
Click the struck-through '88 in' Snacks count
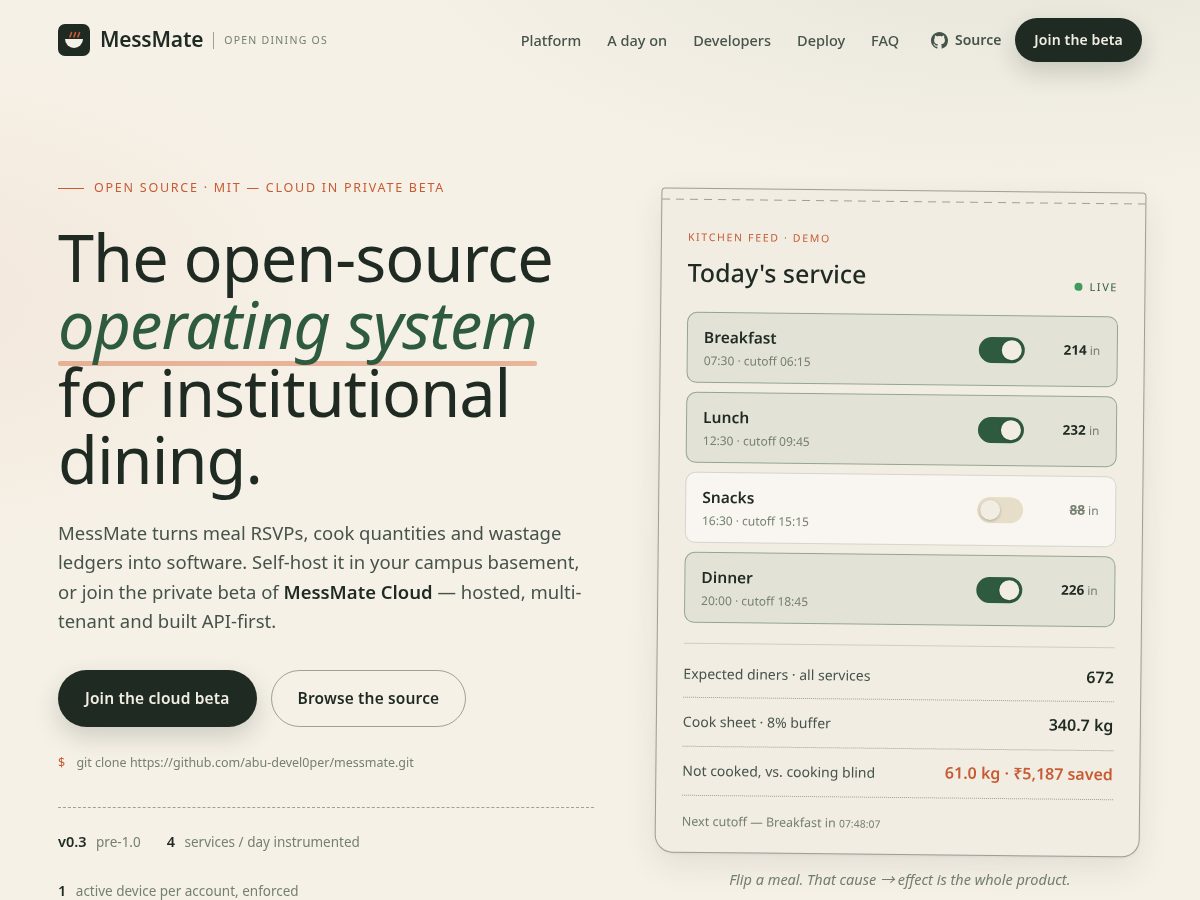pos(1083,510)
